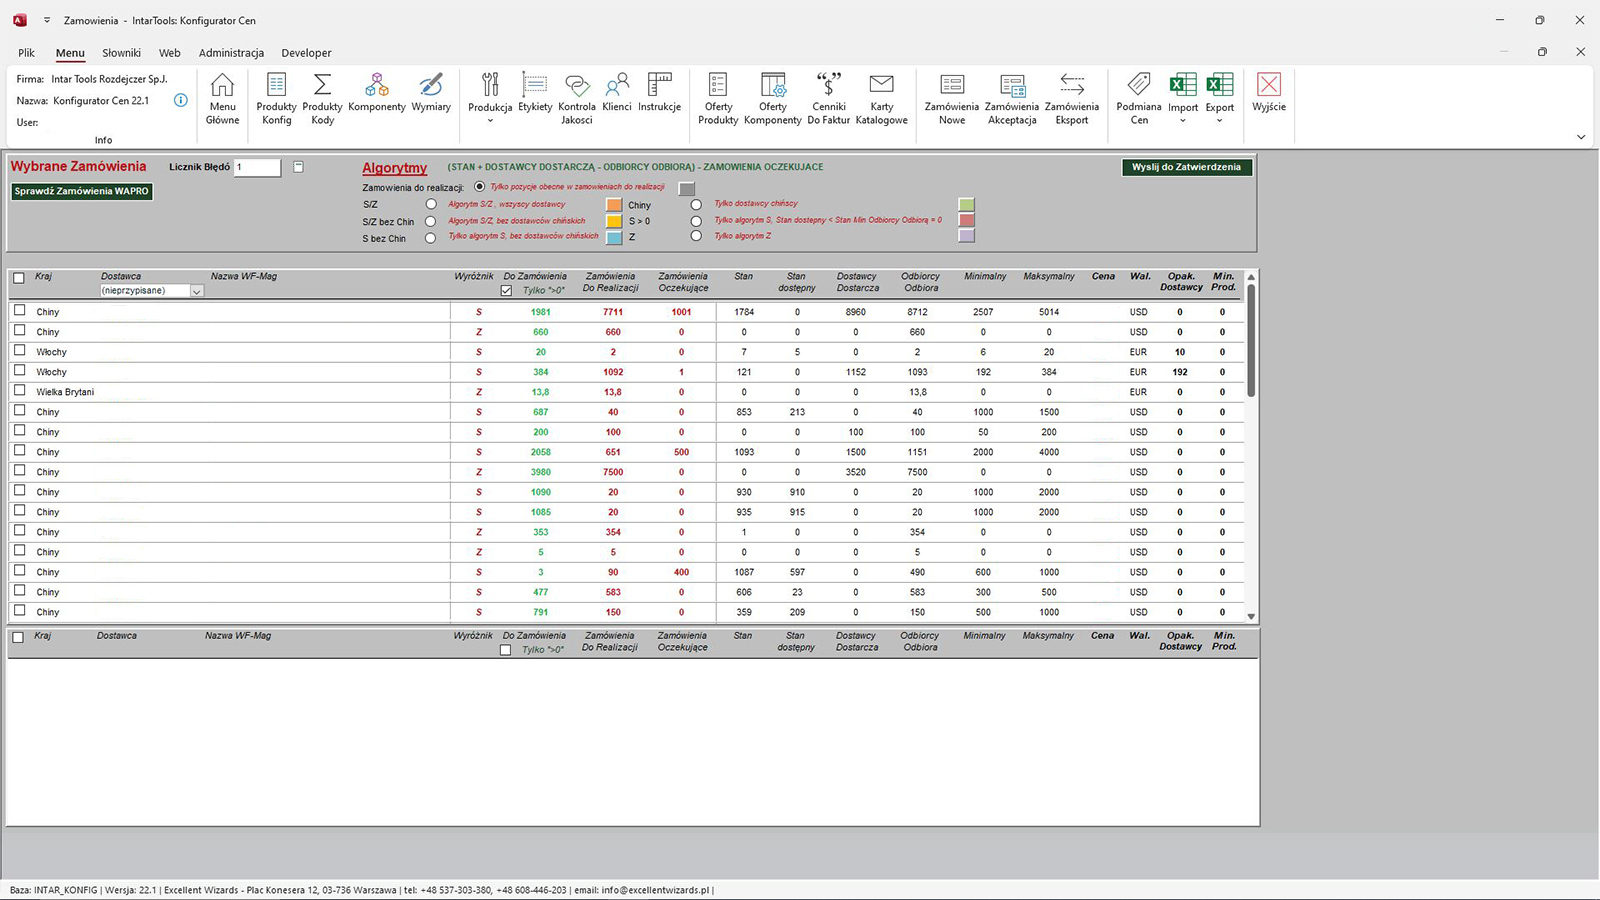Open the Plik menu tab
This screenshot has width=1600, height=900.
point(26,53)
